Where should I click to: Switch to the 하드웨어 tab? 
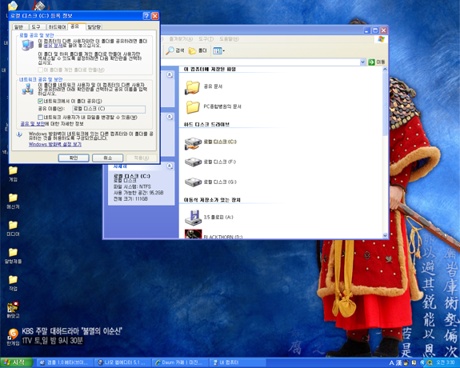(x=57, y=27)
